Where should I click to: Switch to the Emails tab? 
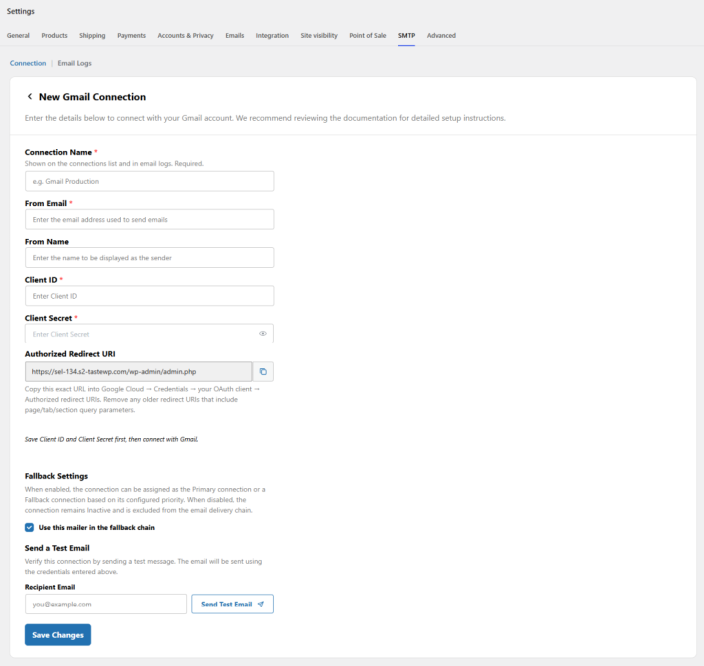pos(235,35)
